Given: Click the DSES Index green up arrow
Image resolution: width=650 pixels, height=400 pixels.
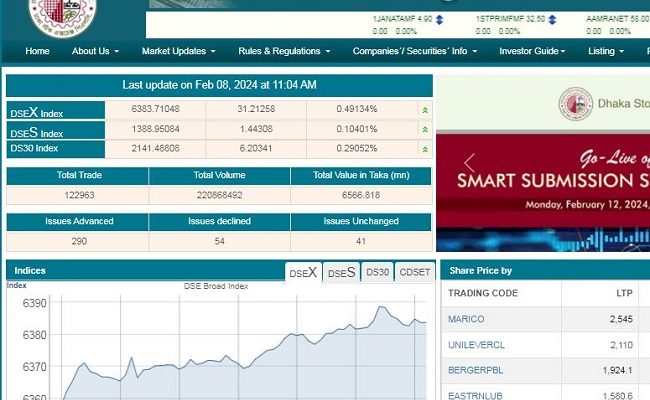Looking at the screenshot, I should click(x=425, y=130).
